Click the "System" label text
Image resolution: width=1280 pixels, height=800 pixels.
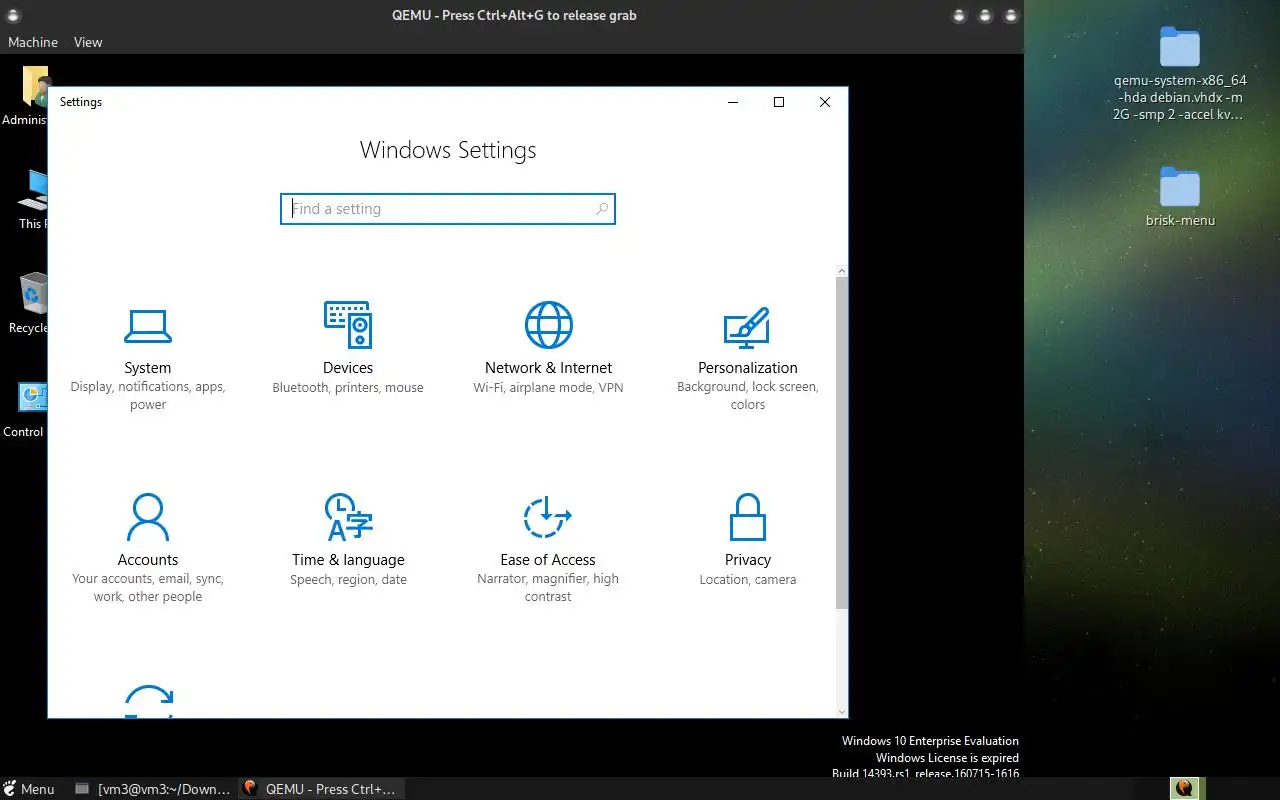tap(148, 368)
